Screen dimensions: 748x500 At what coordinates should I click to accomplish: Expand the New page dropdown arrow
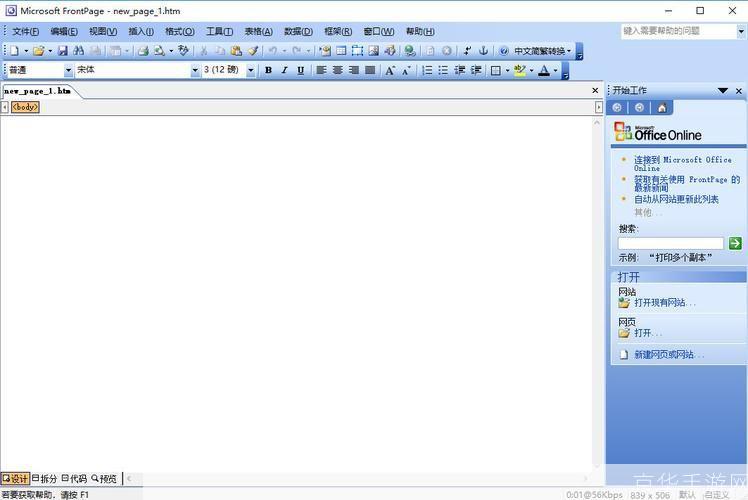(x=26, y=51)
